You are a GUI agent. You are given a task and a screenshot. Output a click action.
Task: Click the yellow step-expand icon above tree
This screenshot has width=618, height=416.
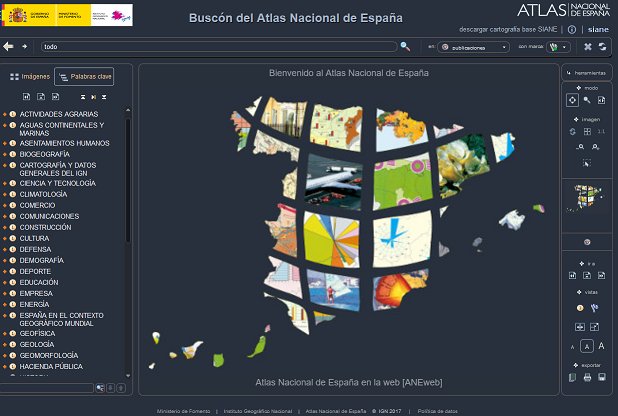coord(93,97)
